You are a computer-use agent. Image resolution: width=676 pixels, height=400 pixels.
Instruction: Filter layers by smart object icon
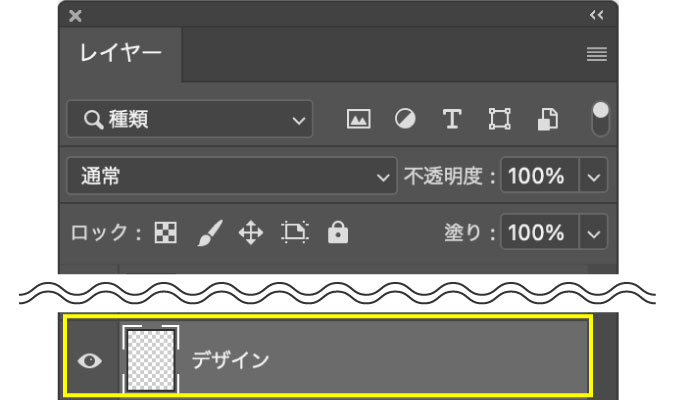click(548, 120)
